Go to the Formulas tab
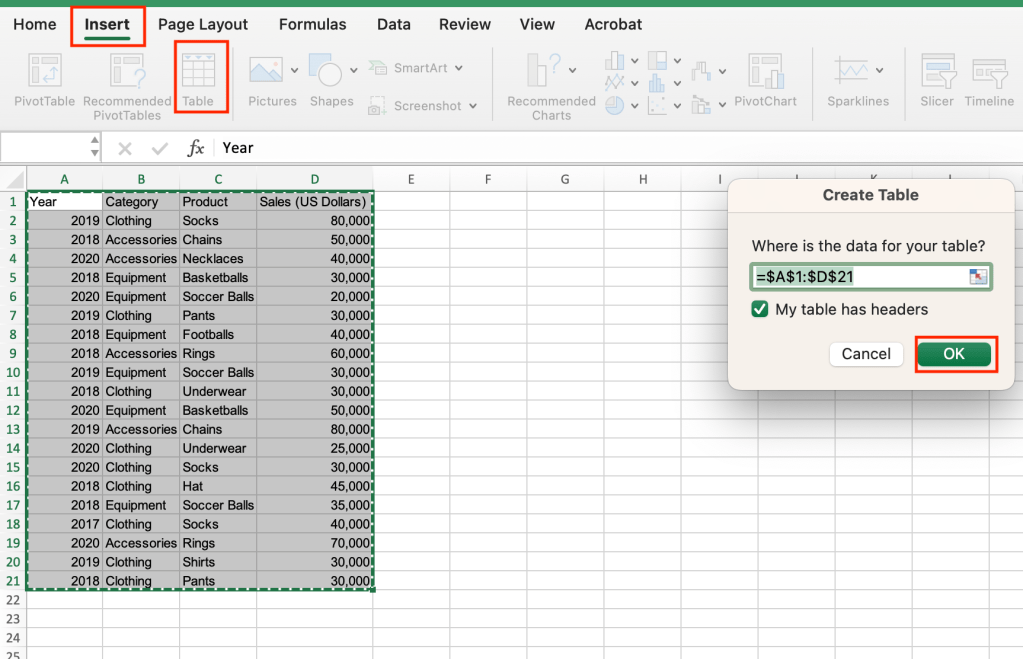The height and width of the screenshot is (659, 1023). [x=313, y=24]
